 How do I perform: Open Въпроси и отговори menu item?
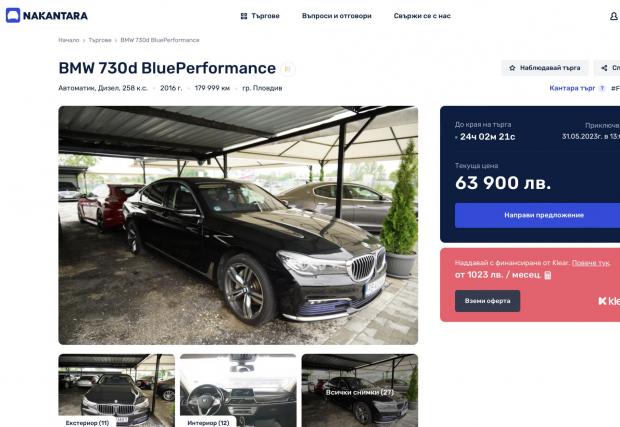click(x=336, y=16)
